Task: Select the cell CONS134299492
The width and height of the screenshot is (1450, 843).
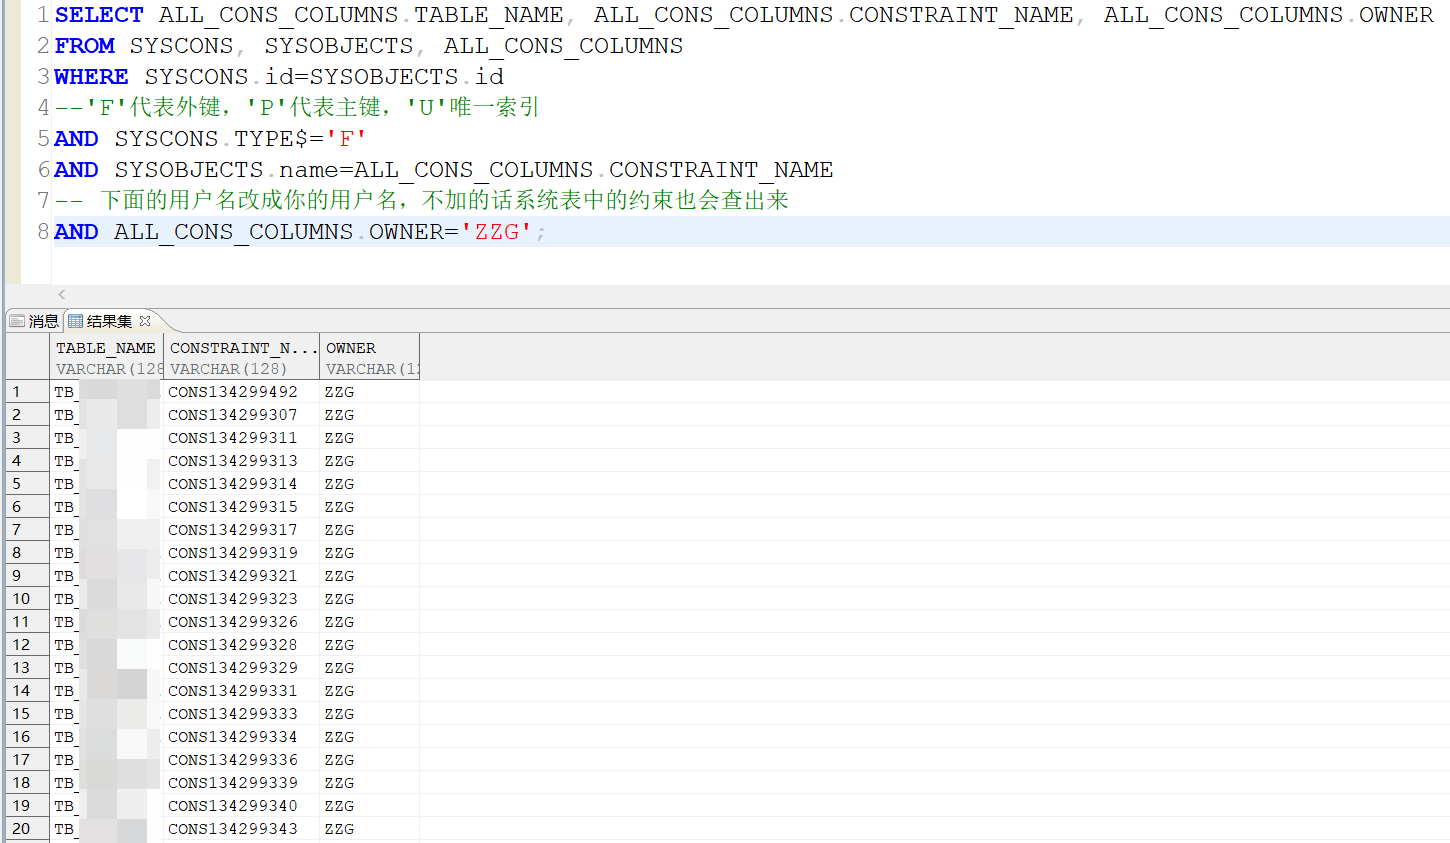Action: (241, 392)
